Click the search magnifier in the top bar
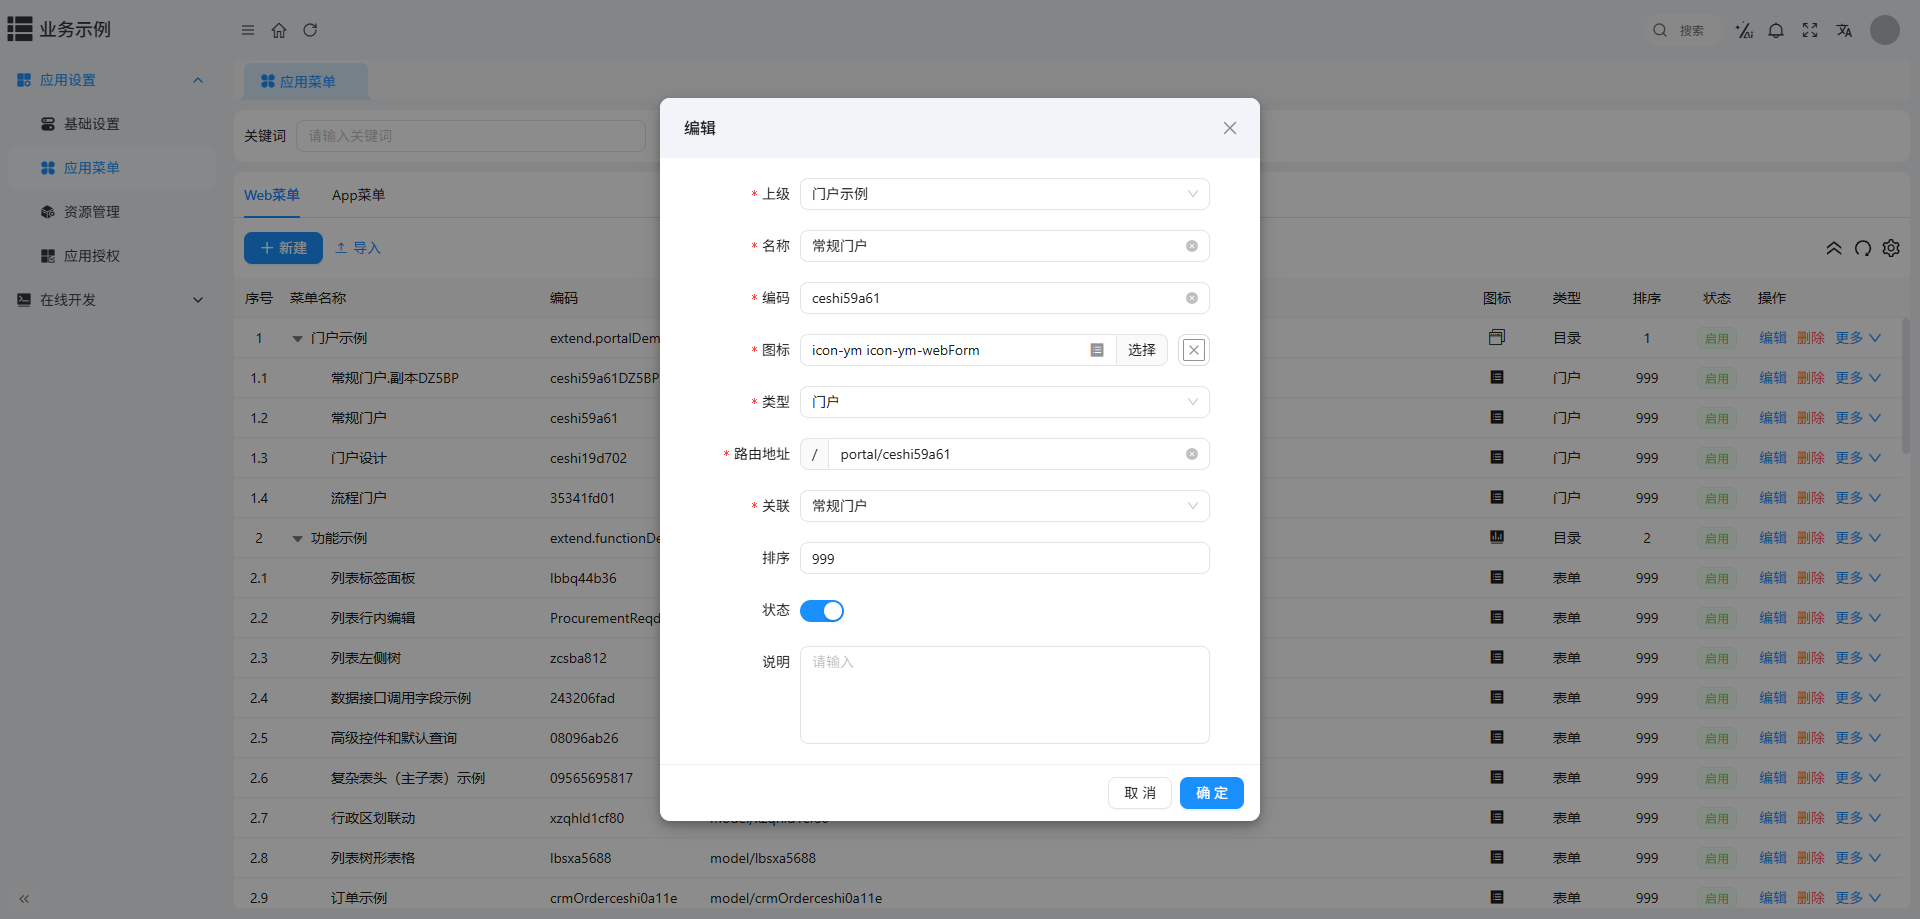The image size is (1920, 919). (1660, 30)
